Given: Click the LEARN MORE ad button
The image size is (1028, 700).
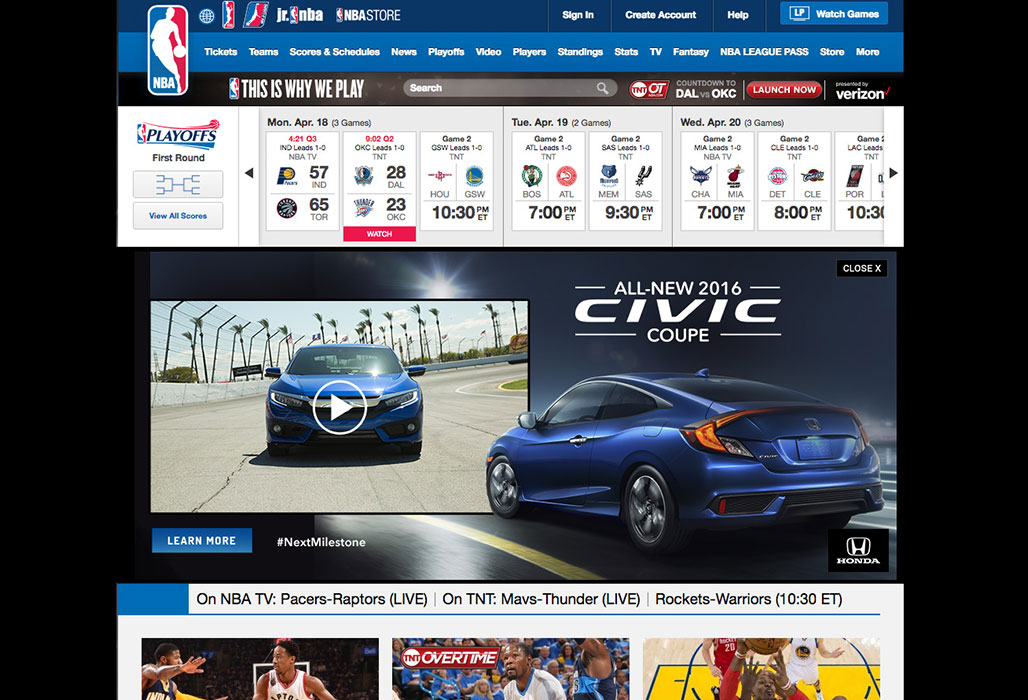Looking at the screenshot, I should (201, 541).
